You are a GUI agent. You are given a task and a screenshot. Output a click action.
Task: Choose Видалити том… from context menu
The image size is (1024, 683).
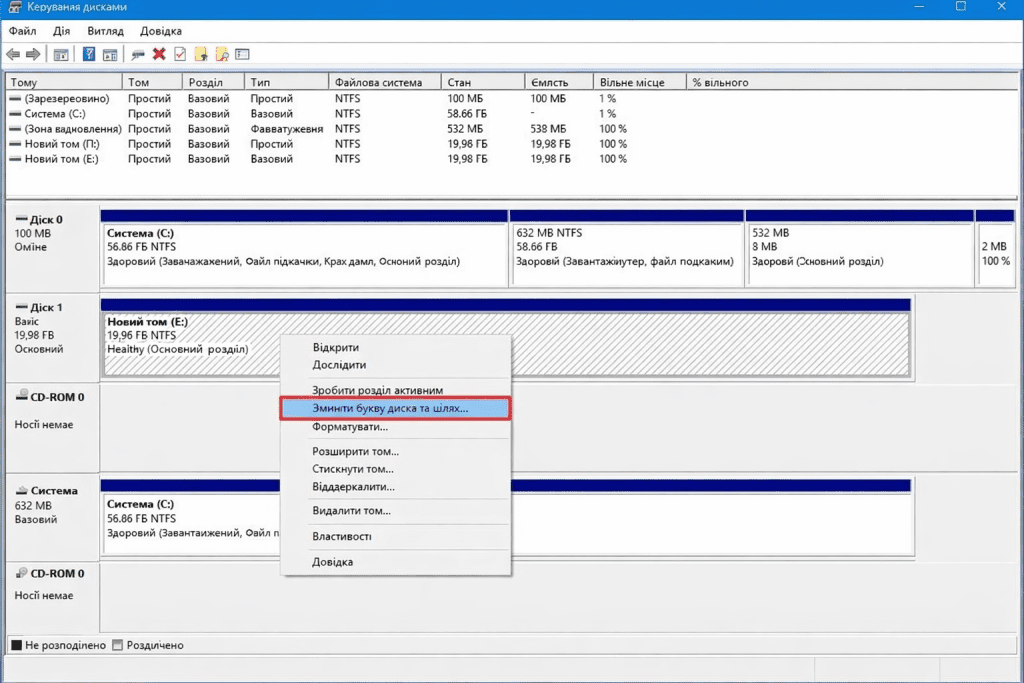pyautogui.click(x=351, y=511)
